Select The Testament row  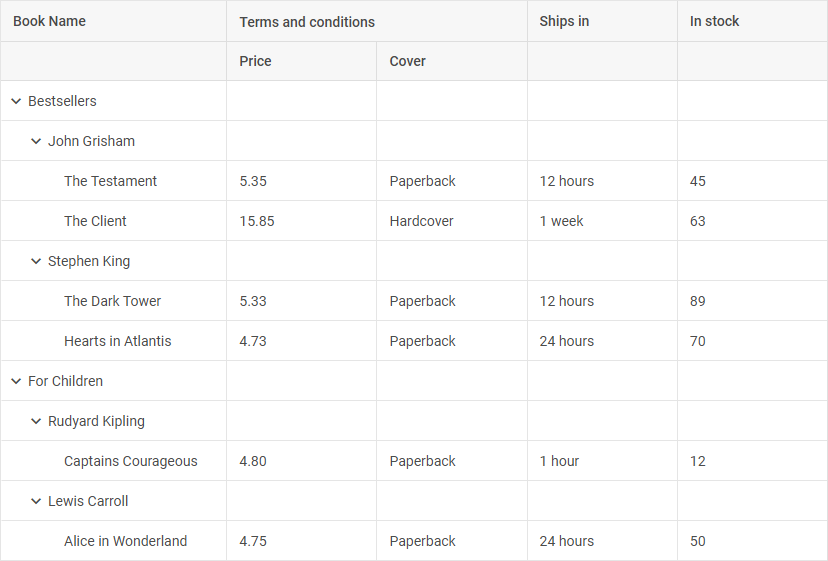point(111,181)
